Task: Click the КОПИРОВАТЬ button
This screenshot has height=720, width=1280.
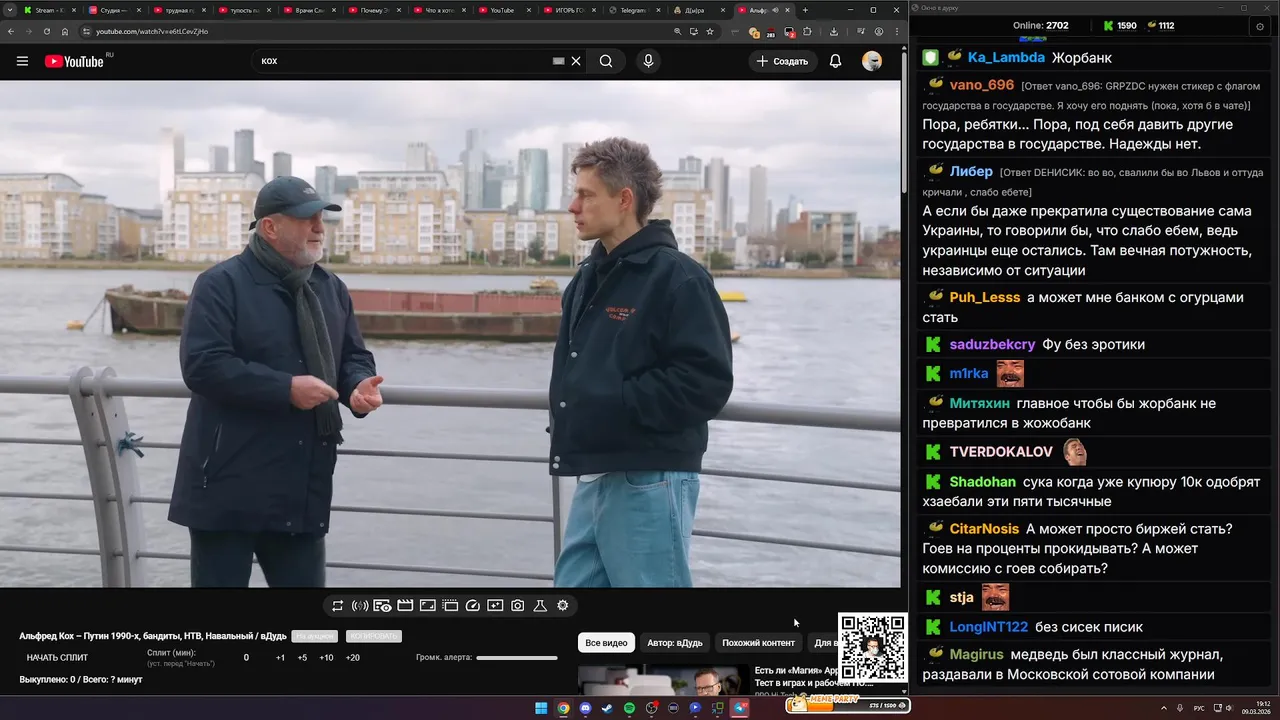Action: point(373,636)
